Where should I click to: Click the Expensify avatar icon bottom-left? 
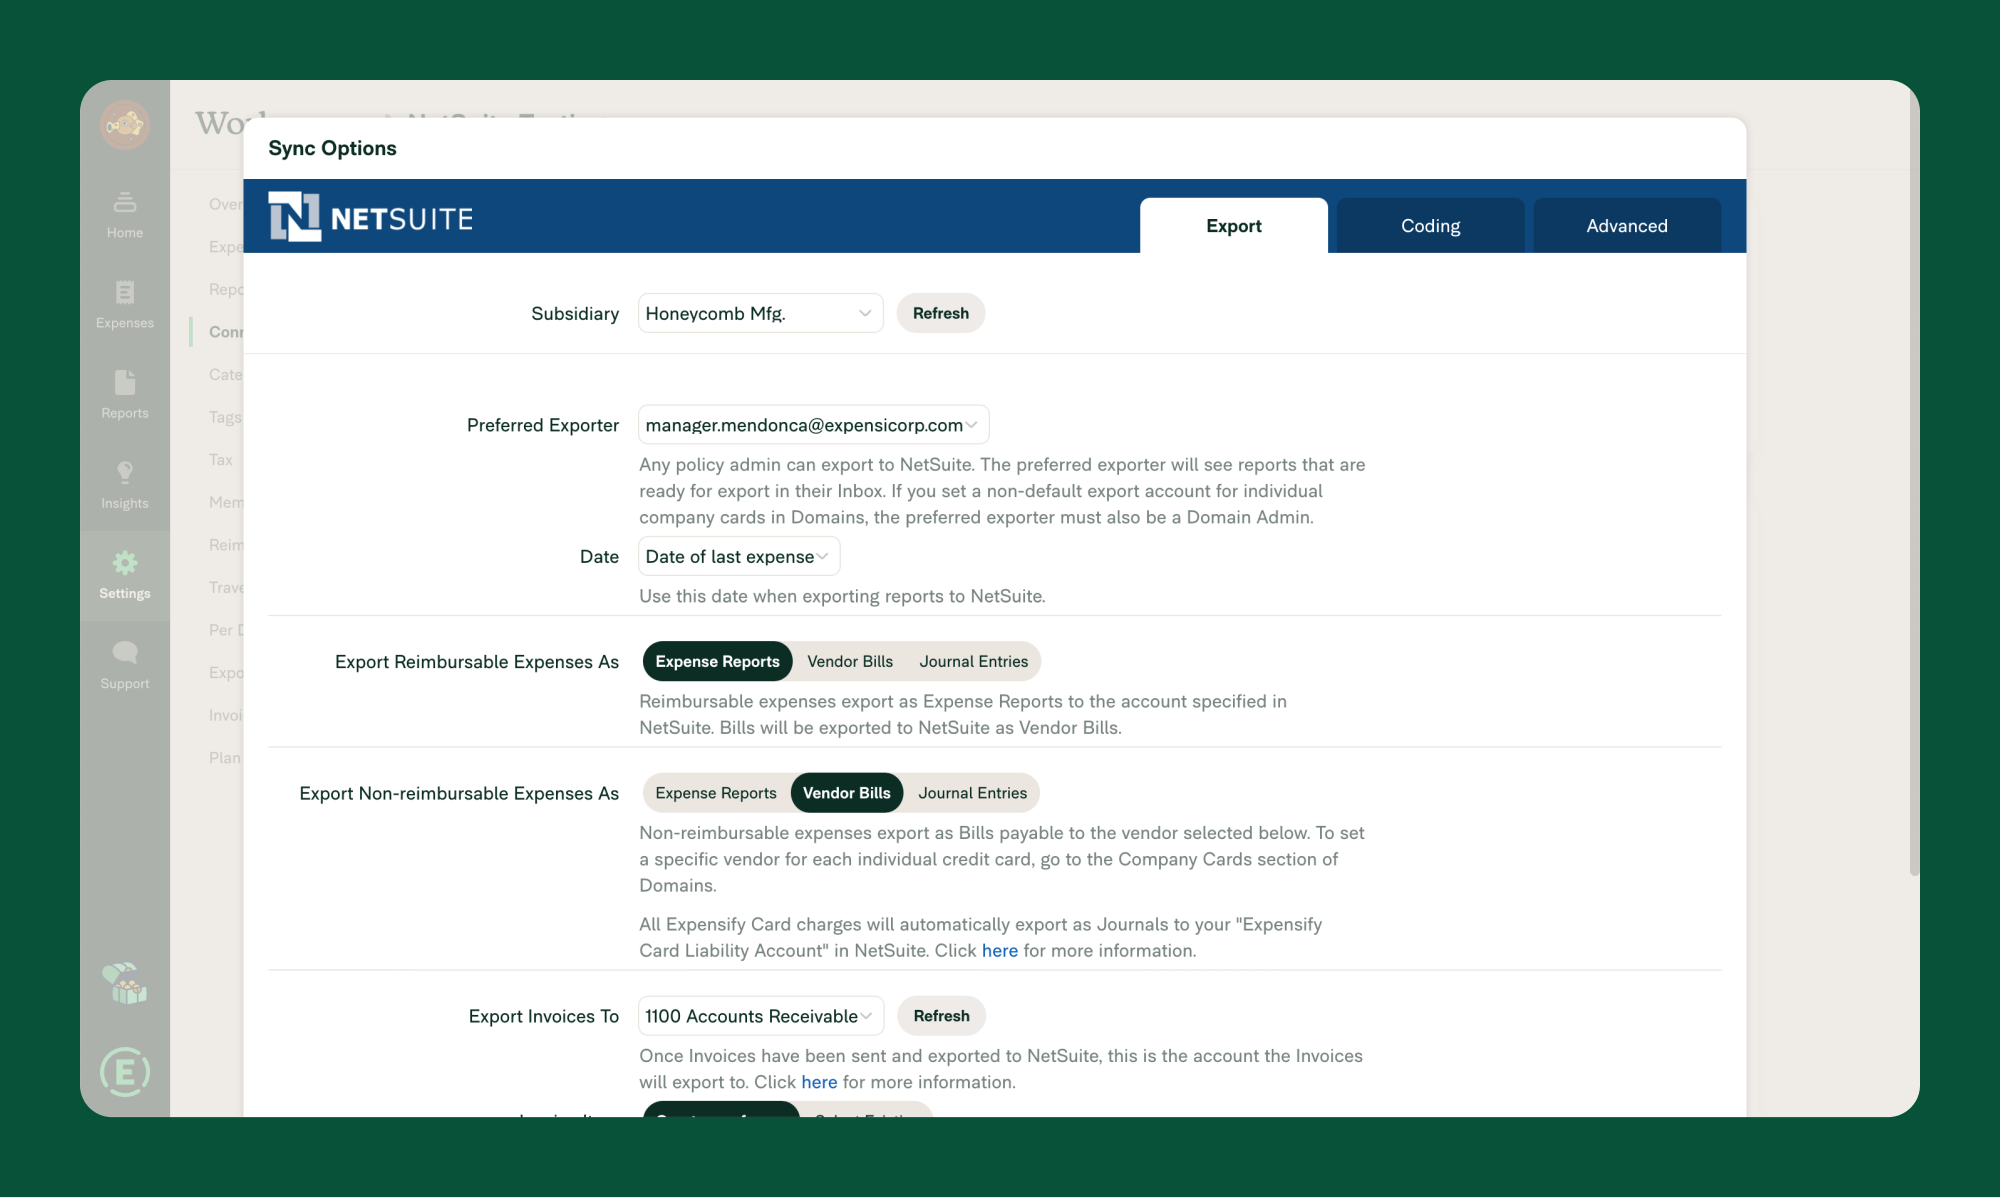[124, 1072]
